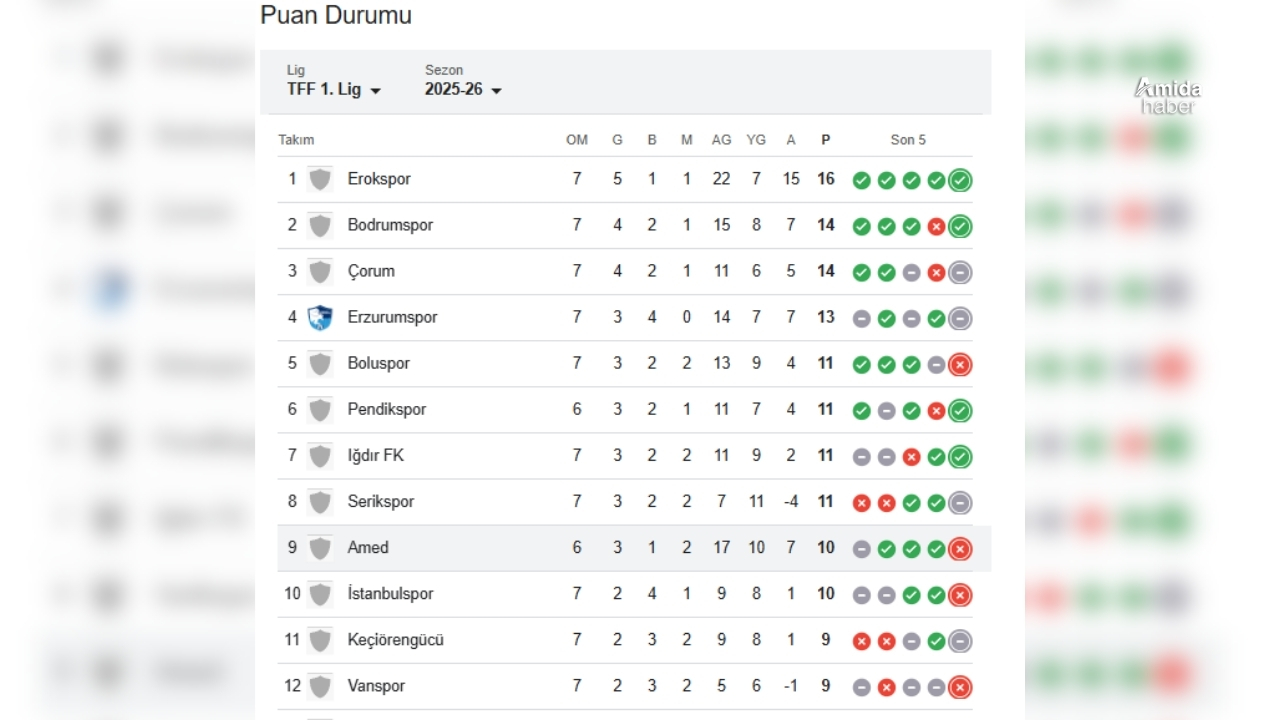
Task: Click Çorum's most recent draw icon
Action: 960,272
